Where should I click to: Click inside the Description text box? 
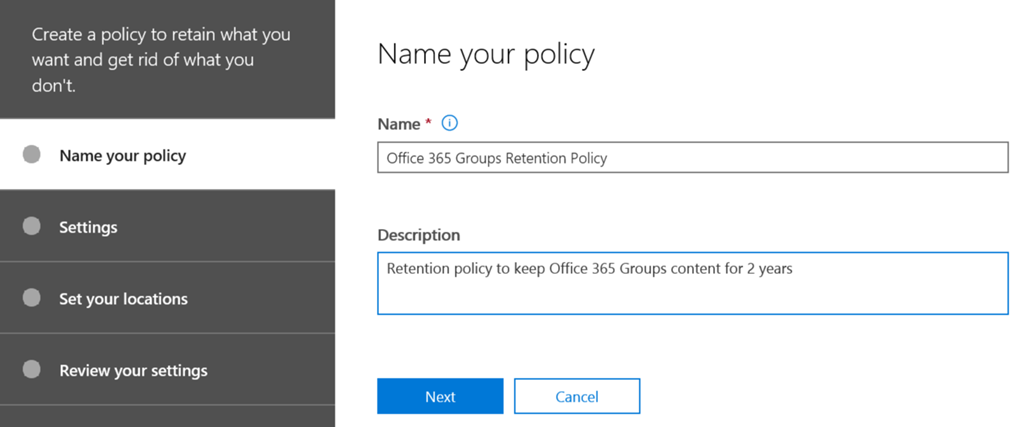[692, 292]
